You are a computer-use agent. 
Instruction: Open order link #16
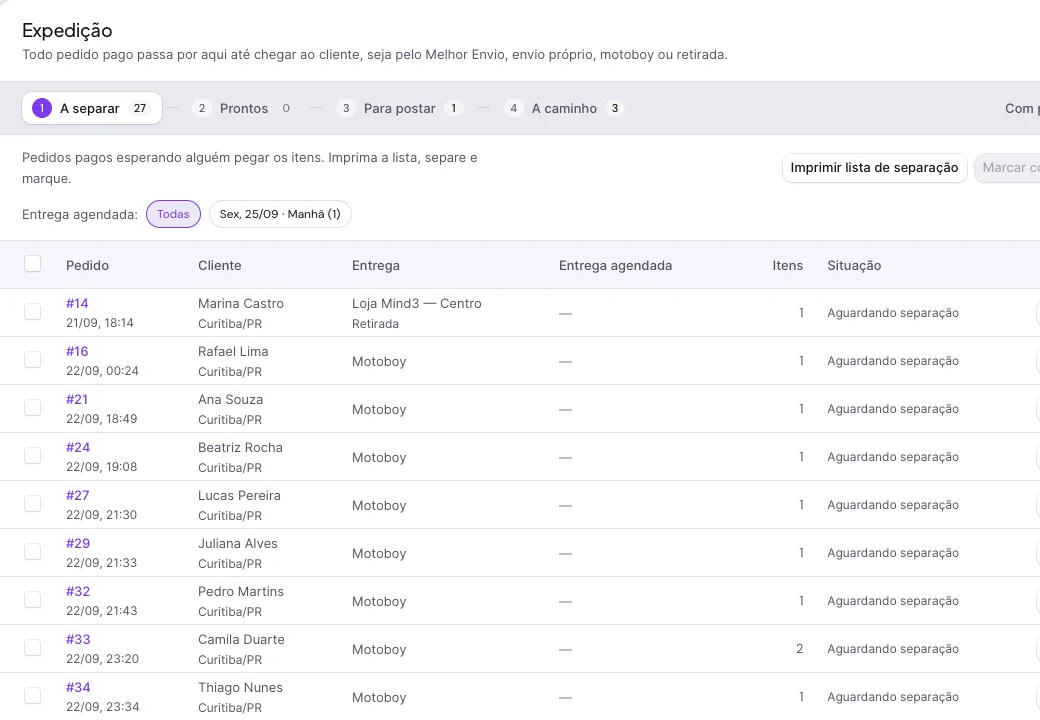click(77, 351)
